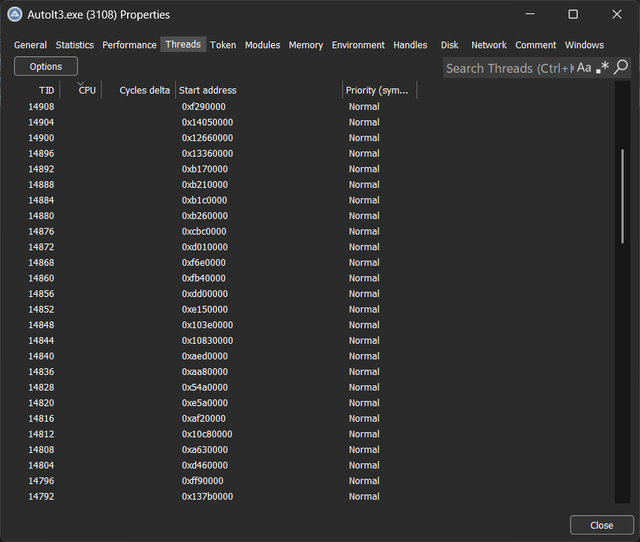640x542 pixels.
Task: Click start address 0xb260000
Action: [x=204, y=215]
